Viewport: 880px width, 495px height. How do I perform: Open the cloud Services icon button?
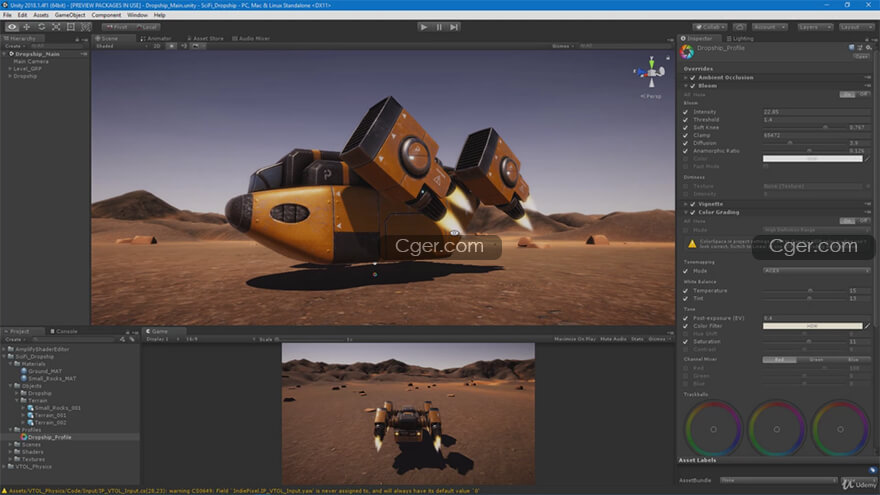coord(740,27)
